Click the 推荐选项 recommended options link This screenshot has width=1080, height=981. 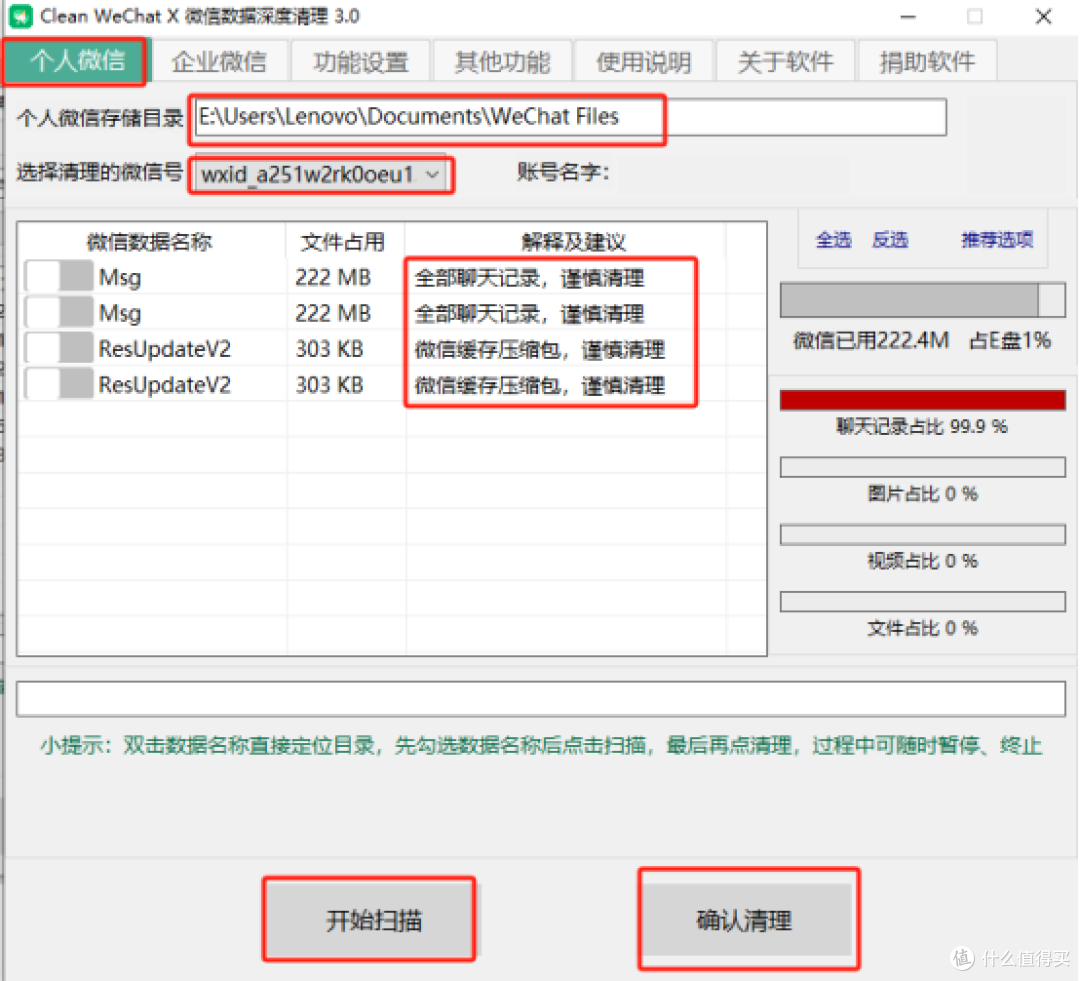(996, 239)
